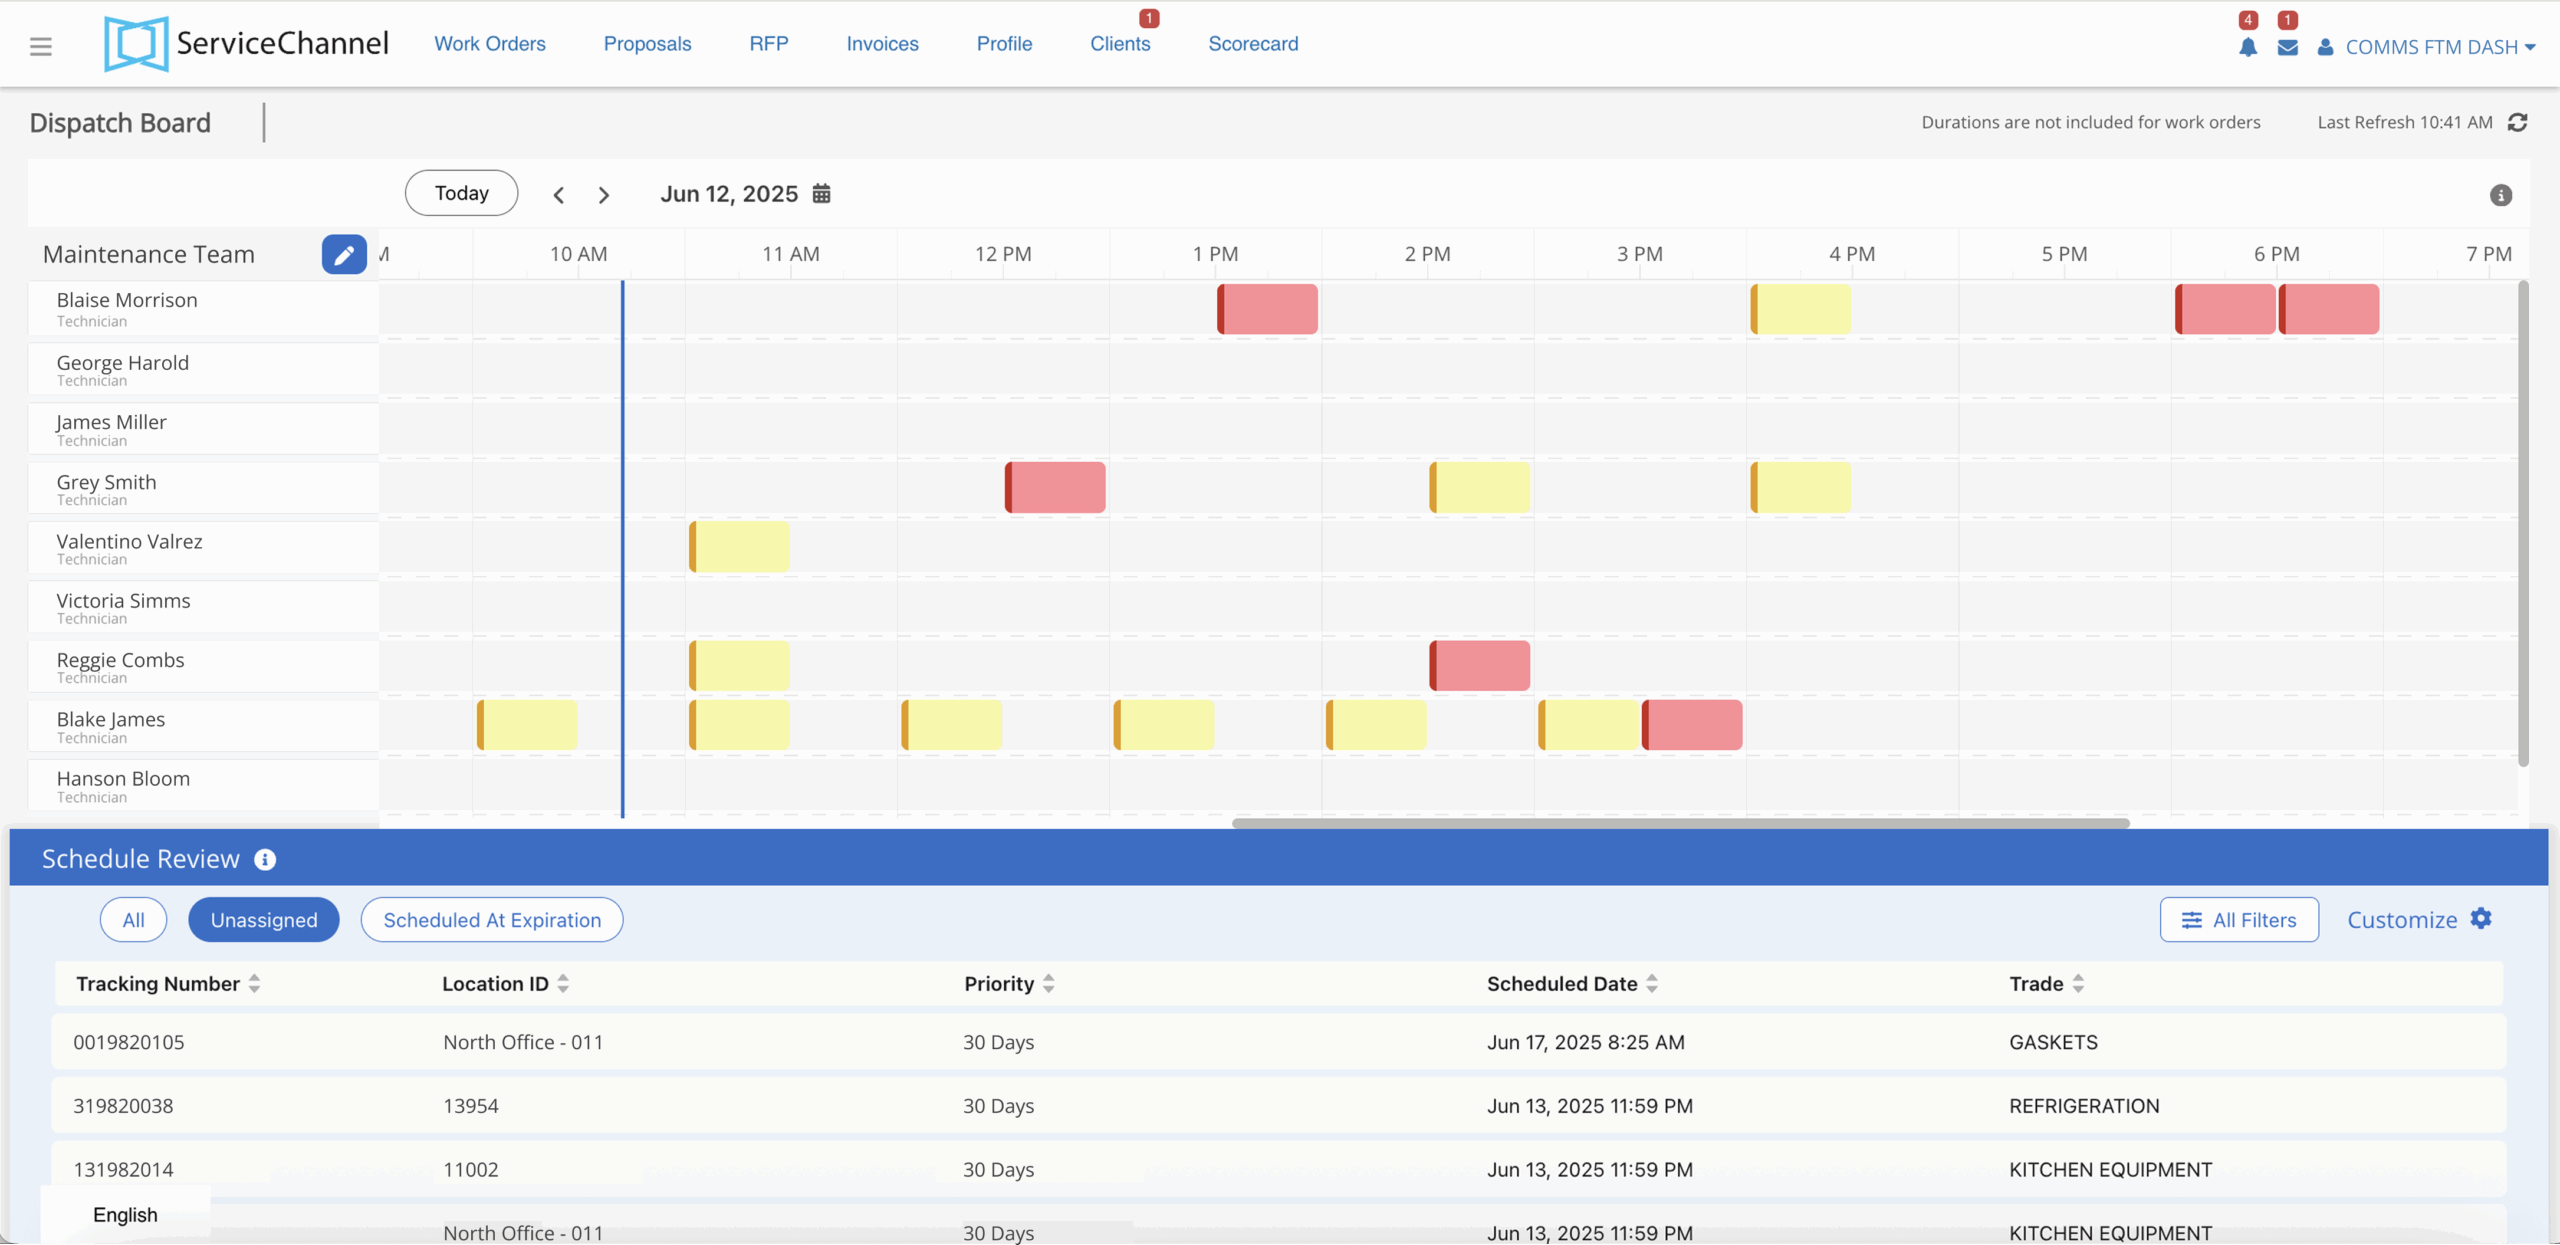Toggle the Scheduled At Expiration filter
This screenshot has height=1245, width=2560.
492,919
